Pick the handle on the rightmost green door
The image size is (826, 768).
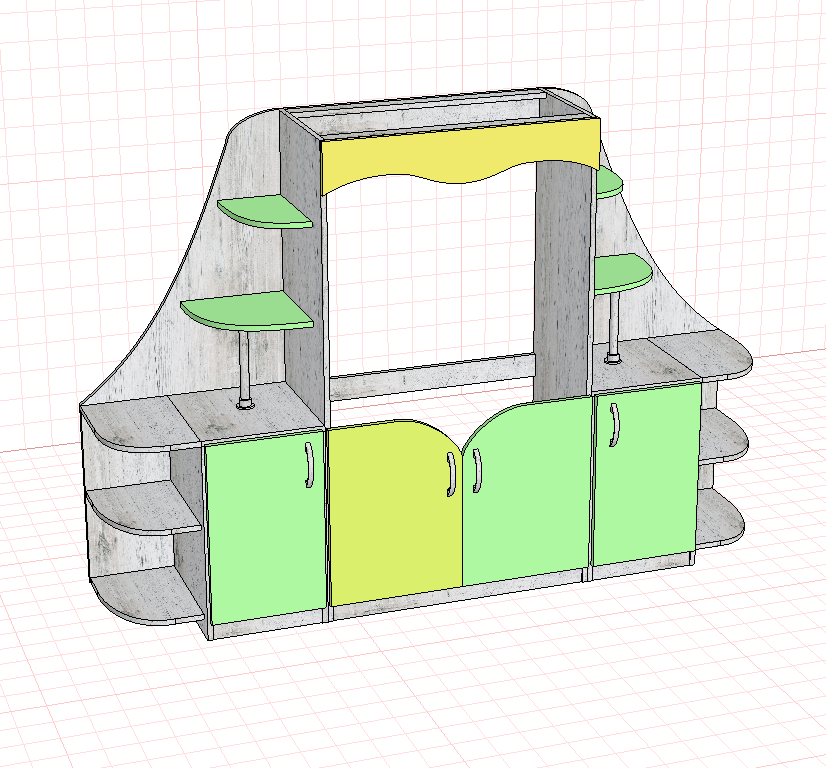point(614,425)
